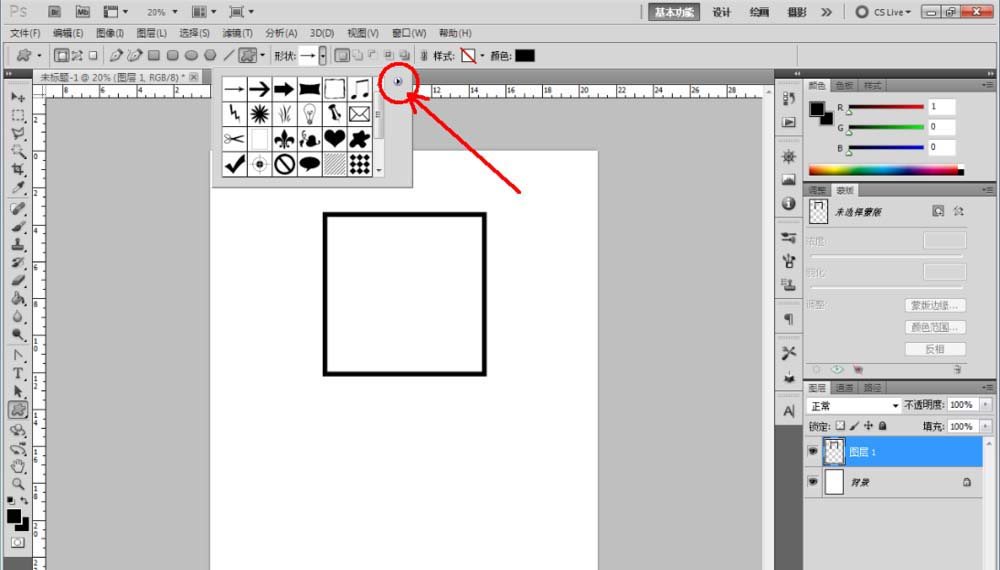Viewport: 1000px width, 570px height.
Task: Pick the light bulb custom shape
Action: (309, 113)
